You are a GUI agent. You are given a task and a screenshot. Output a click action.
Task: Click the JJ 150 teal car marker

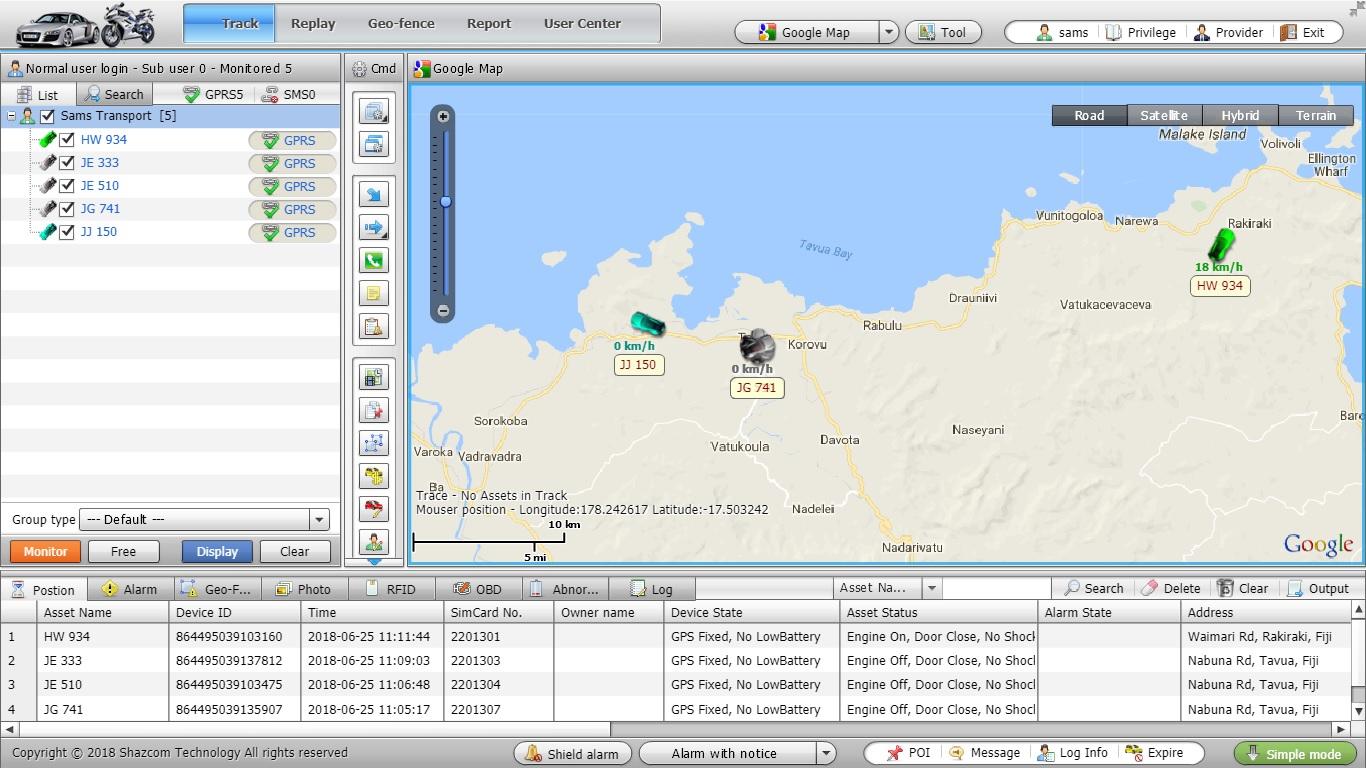click(x=647, y=324)
